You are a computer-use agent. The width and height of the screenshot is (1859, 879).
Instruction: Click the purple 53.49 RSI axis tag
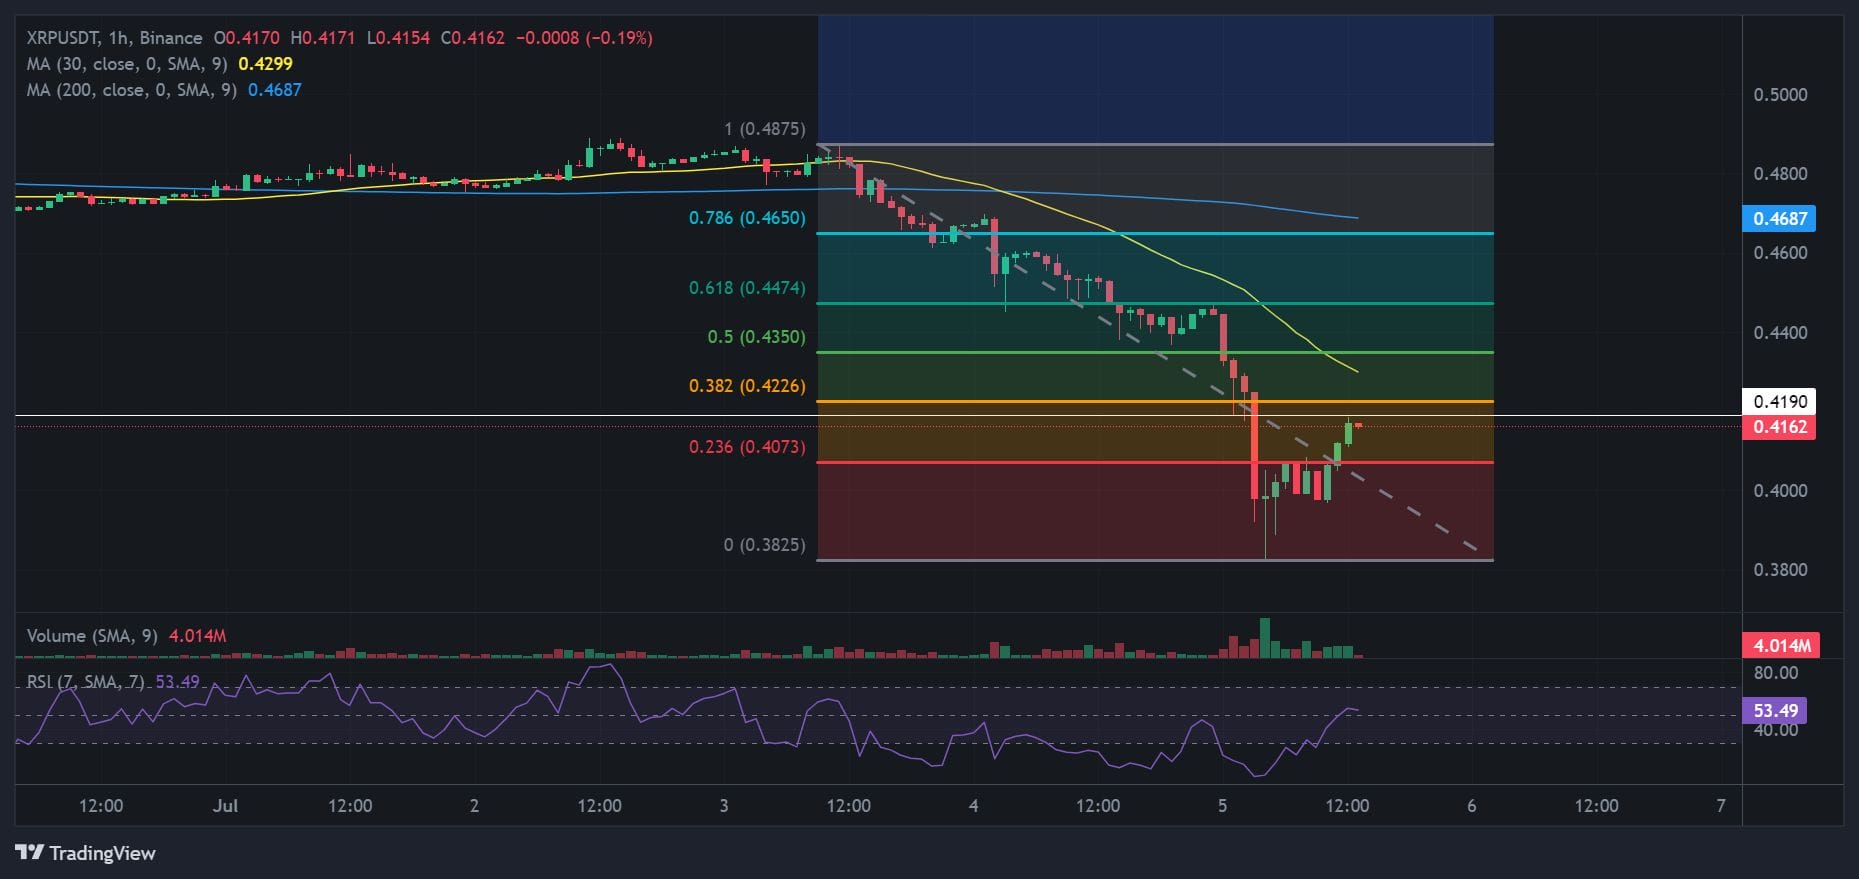[1775, 711]
